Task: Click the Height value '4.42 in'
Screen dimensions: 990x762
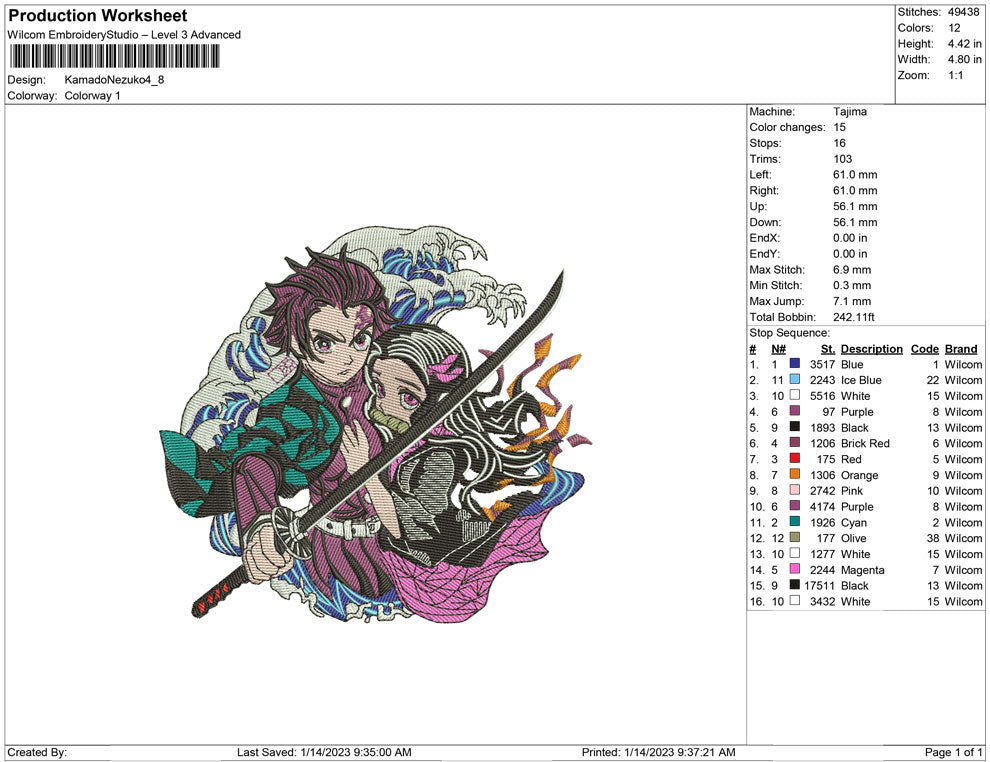Action: [x=964, y=44]
